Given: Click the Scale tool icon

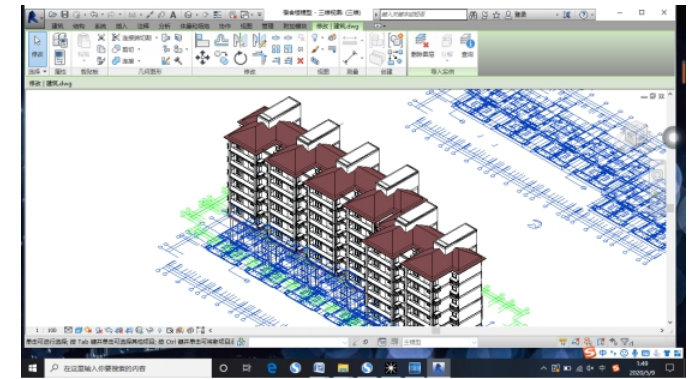Looking at the screenshot, I should pos(288,49).
